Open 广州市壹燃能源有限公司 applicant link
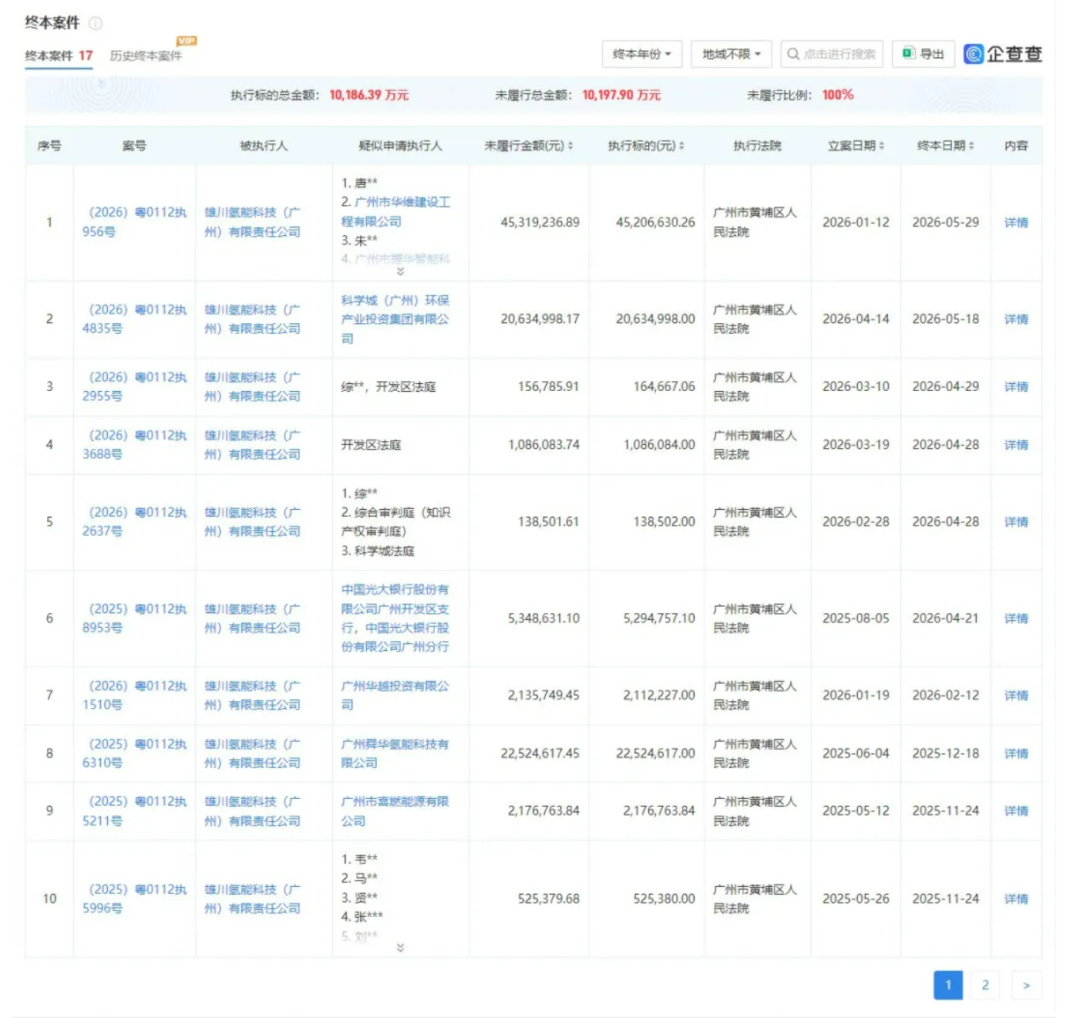 click(x=395, y=811)
